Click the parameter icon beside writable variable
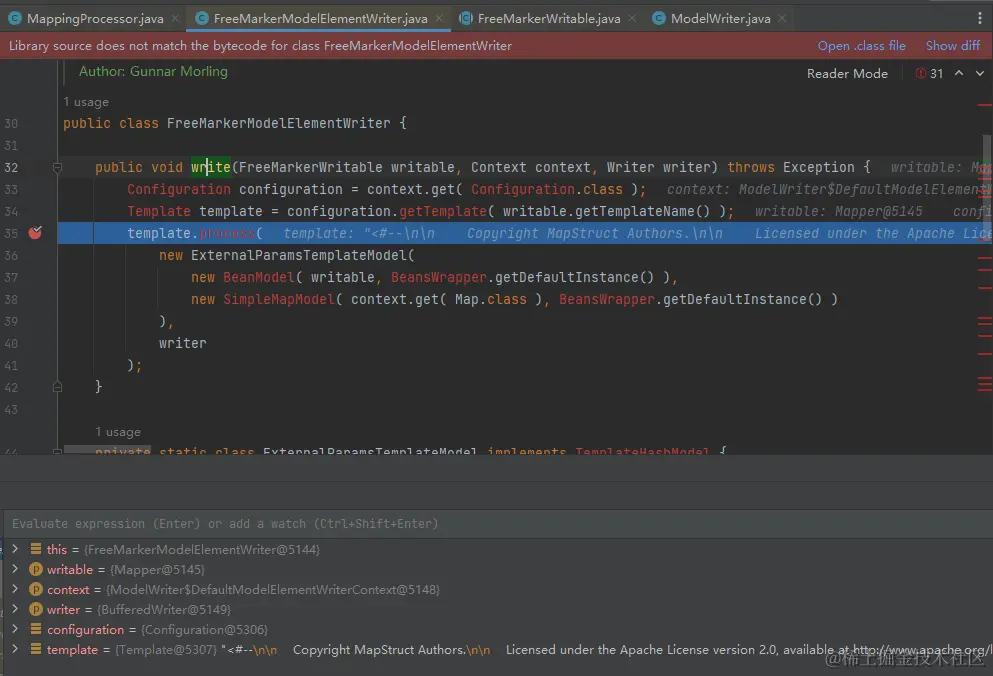The width and height of the screenshot is (993, 676). point(35,569)
